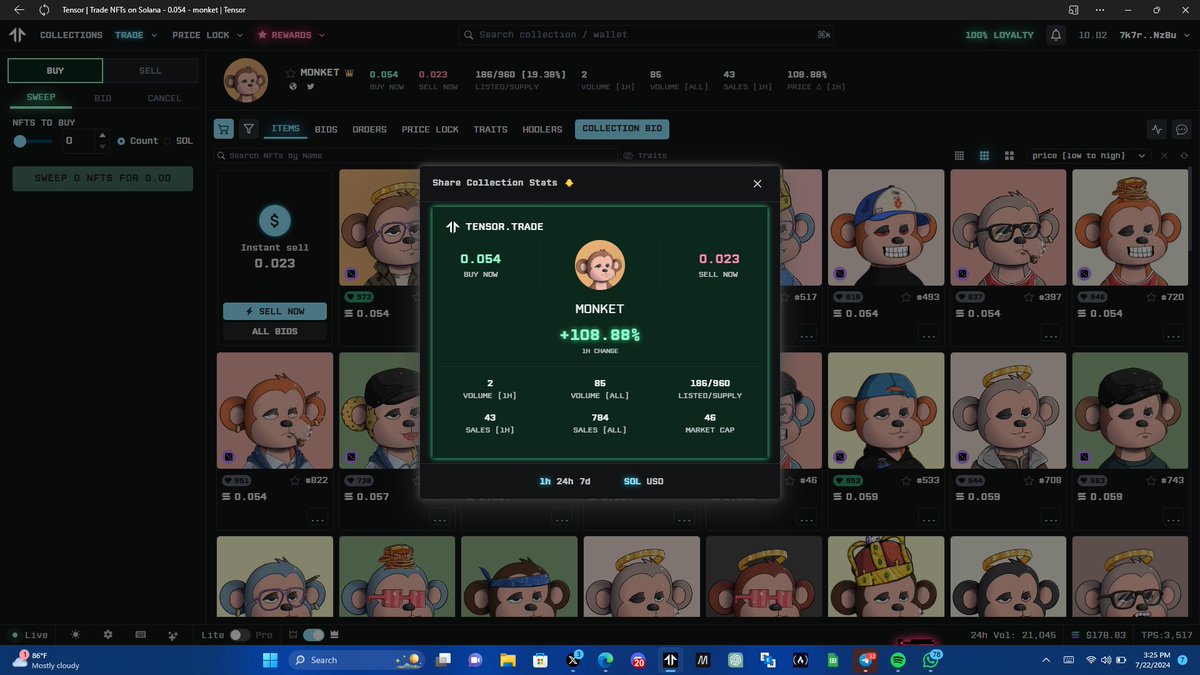Open the chat bubble icon
The width and height of the screenshot is (1200, 675).
[1181, 129]
